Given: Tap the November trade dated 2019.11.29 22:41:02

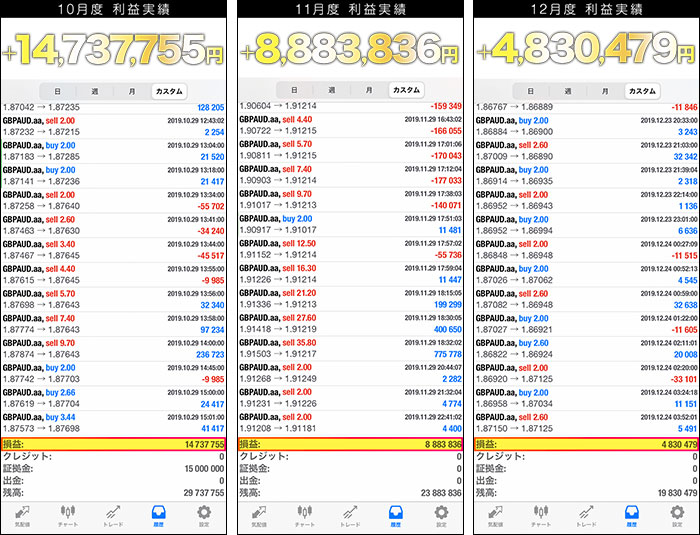Looking at the screenshot, I should tap(350, 422).
